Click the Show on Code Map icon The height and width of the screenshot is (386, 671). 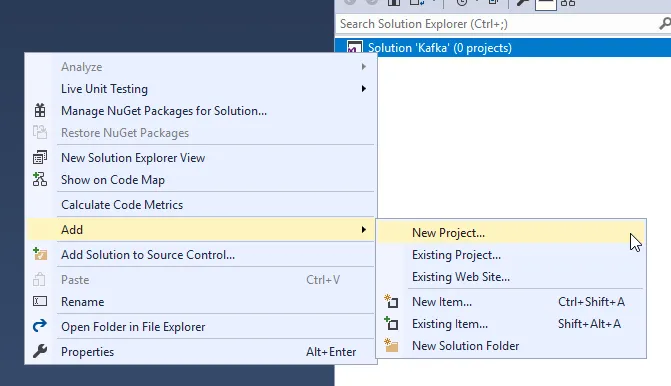pyautogui.click(x=40, y=179)
